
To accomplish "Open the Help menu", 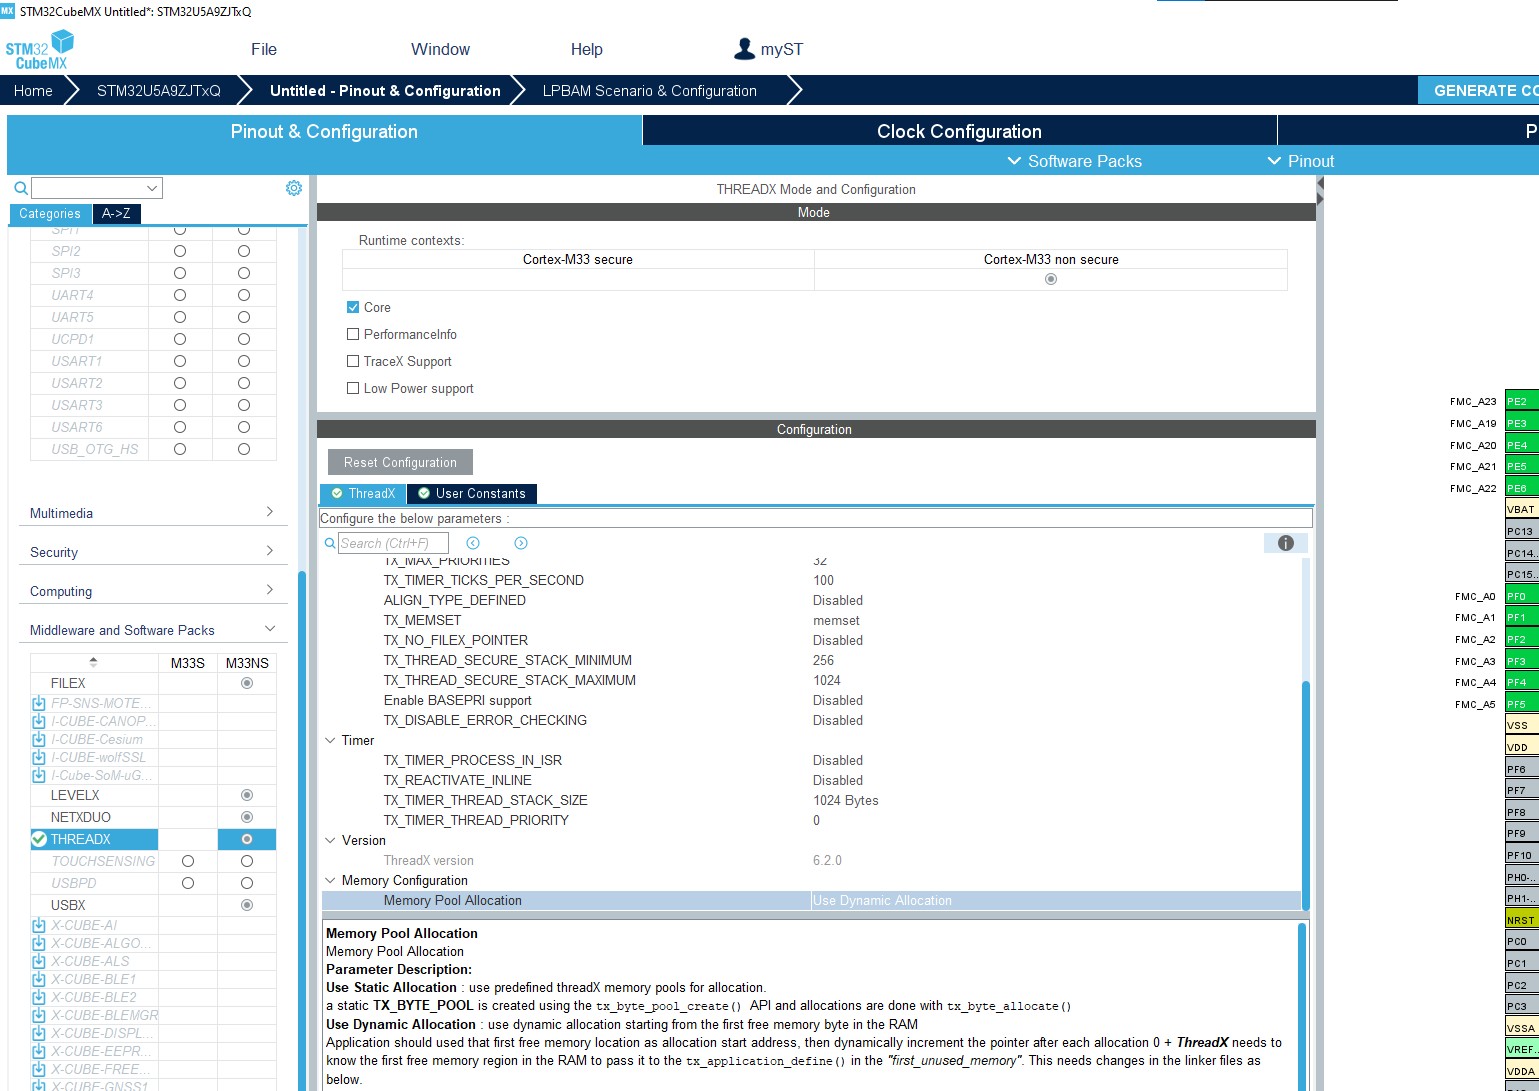I will click(x=587, y=49).
